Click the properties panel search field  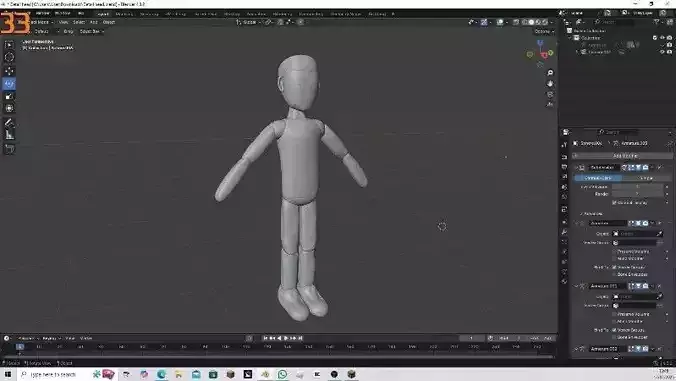click(x=618, y=132)
